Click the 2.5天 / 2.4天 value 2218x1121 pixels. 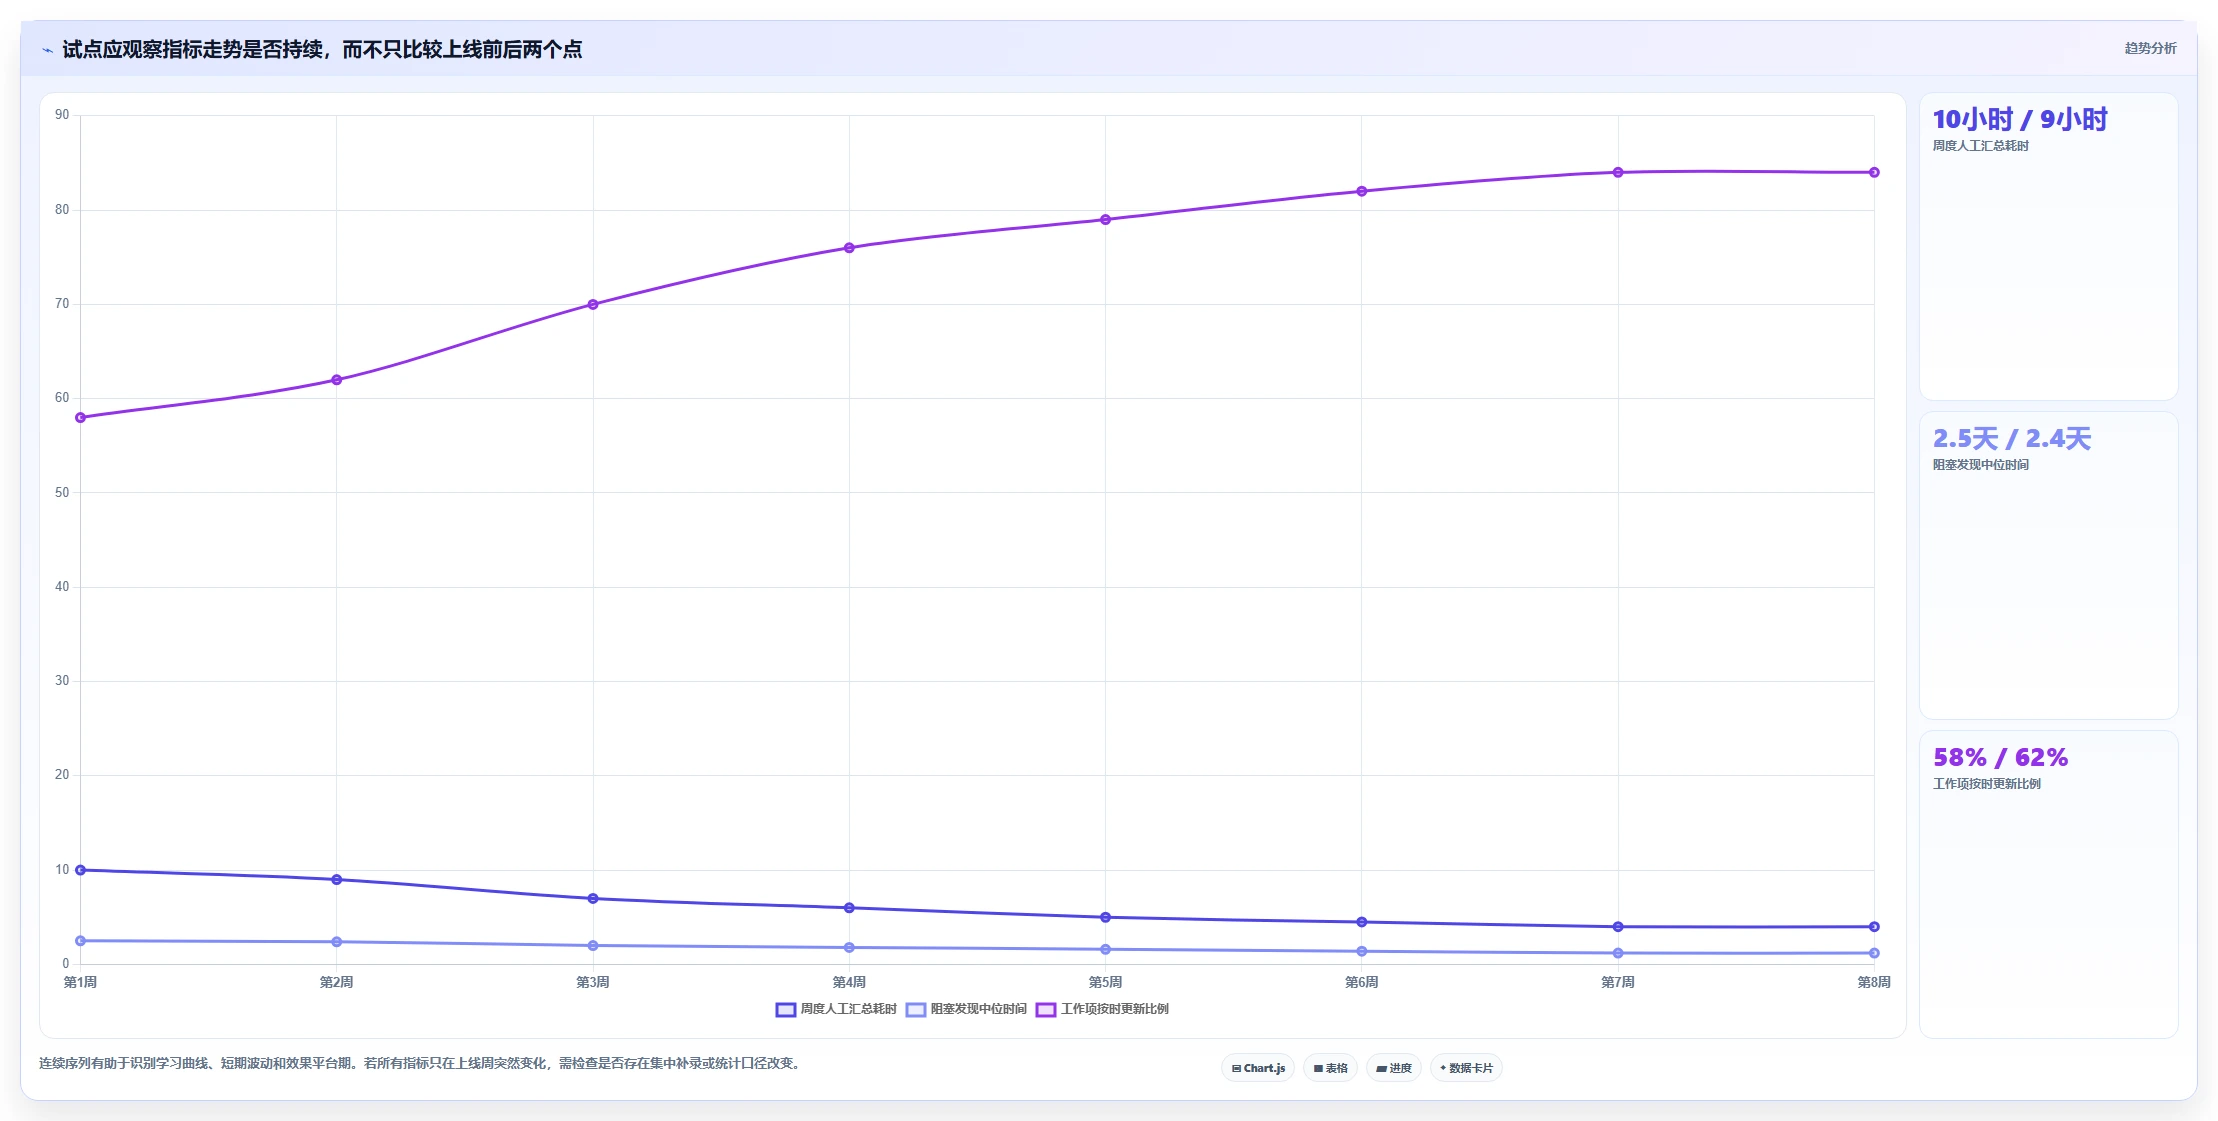(x=2011, y=438)
